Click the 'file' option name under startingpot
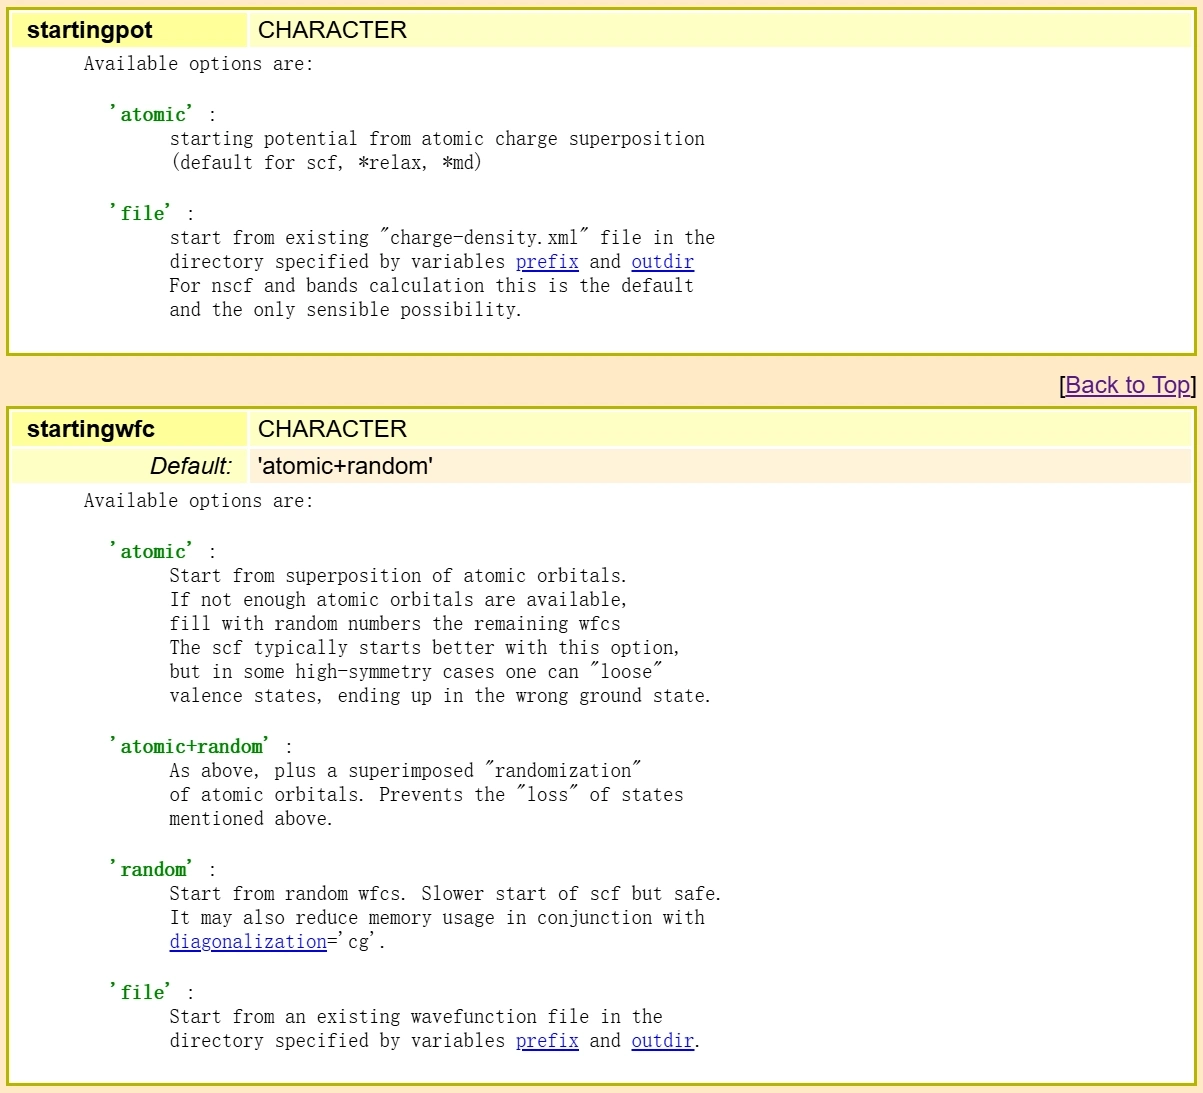 pos(141,213)
